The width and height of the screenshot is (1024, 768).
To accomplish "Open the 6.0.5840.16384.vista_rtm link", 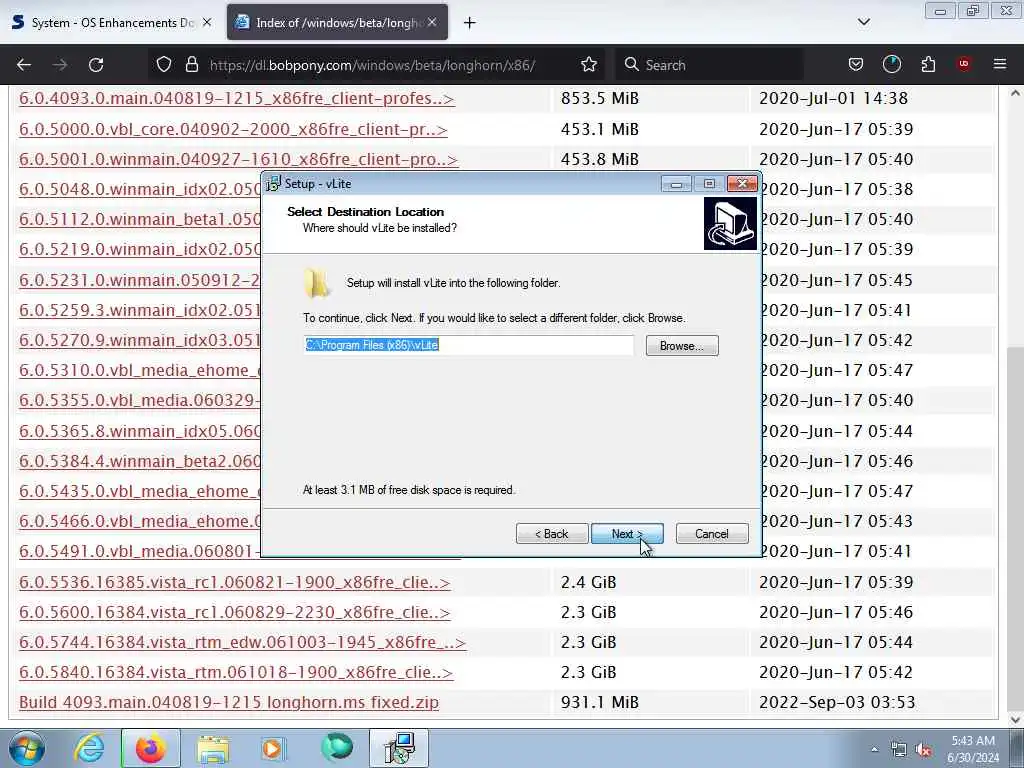I will point(236,673).
